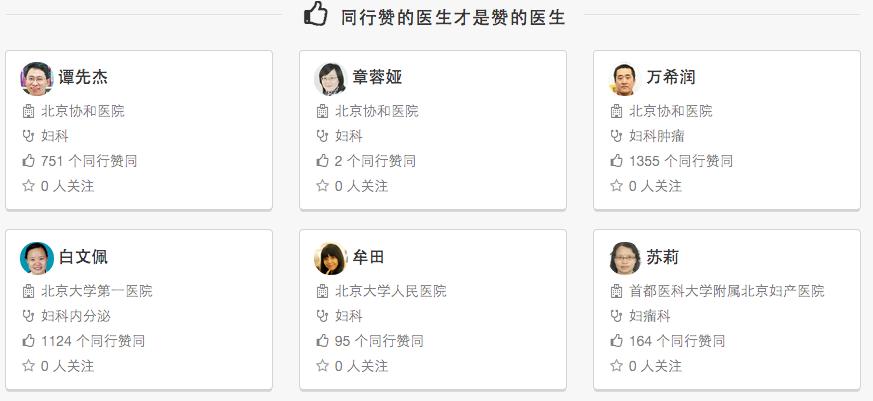This screenshot has height=401, width=873.
Task: Click the thumbs-up icon in the page header
Action: 316,13
